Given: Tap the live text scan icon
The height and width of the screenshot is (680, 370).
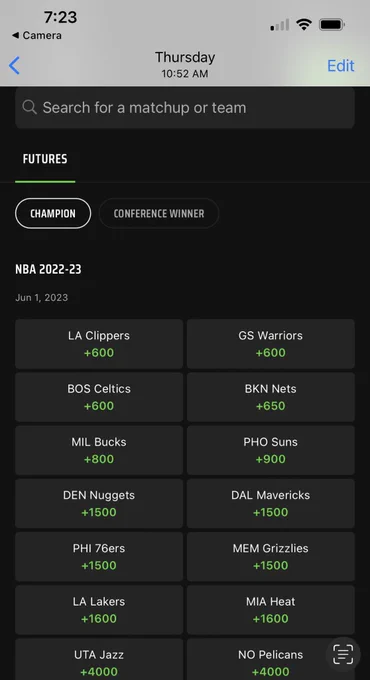Looking at the screenshot, I should pyautogui.click(x=343, y=654).
